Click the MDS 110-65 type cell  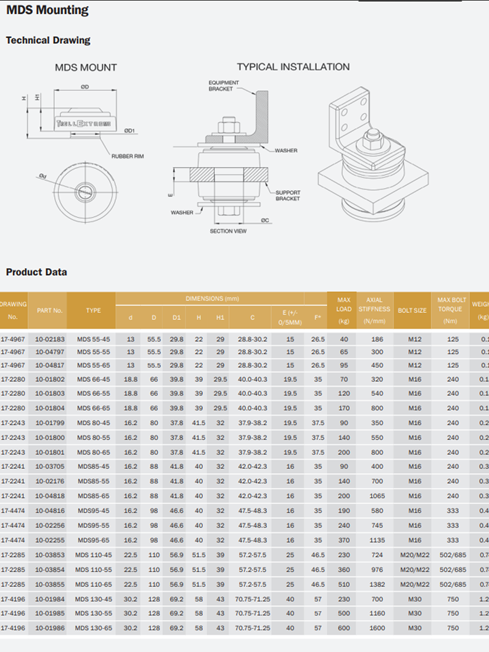pos(94,584)
